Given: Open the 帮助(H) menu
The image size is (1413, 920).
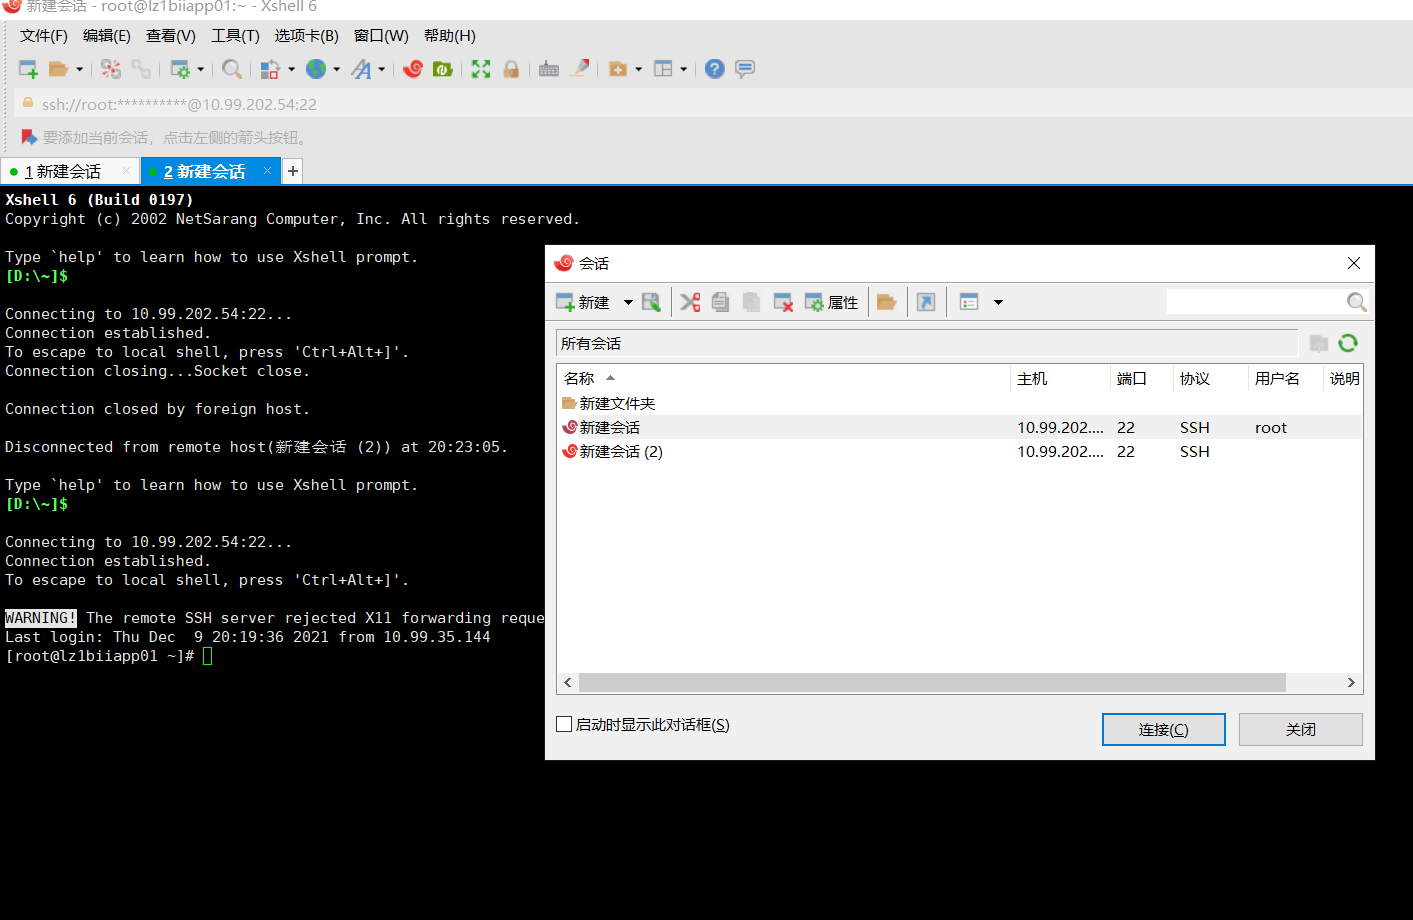Looking at the screenshot, I should [x=450, y=36].
